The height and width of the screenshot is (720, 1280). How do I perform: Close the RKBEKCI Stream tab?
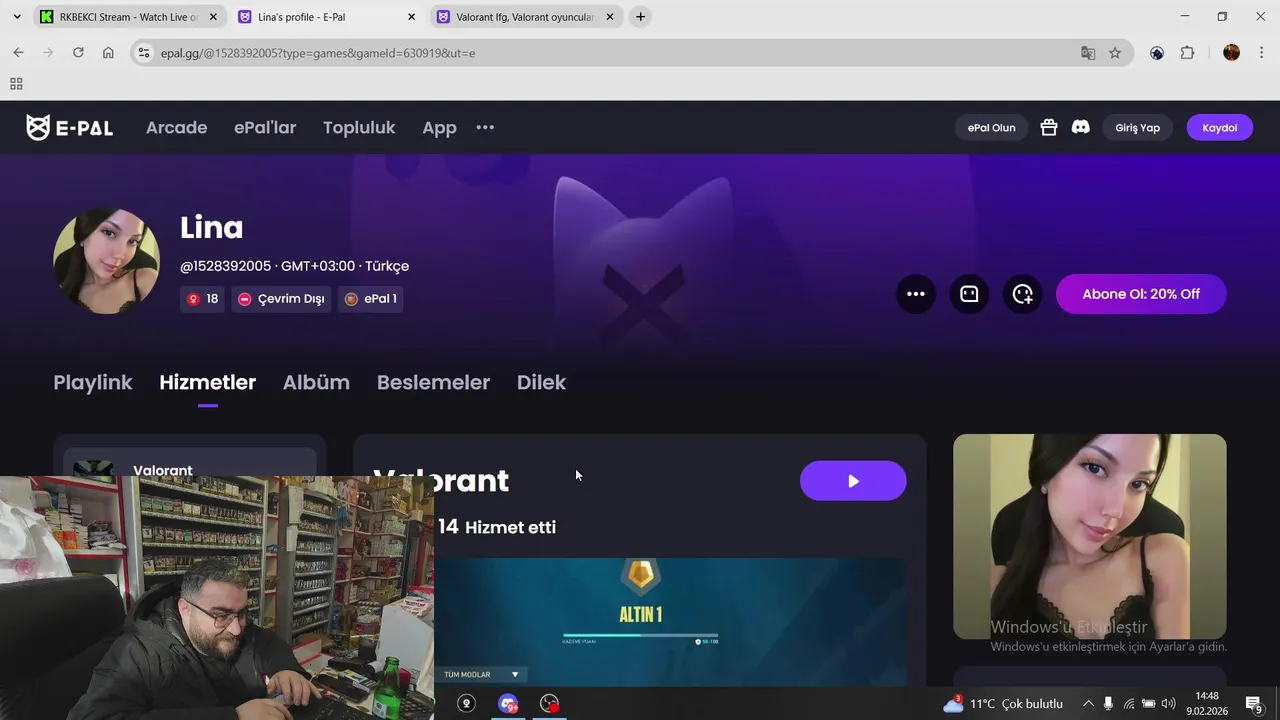click(x=213, y=17)
